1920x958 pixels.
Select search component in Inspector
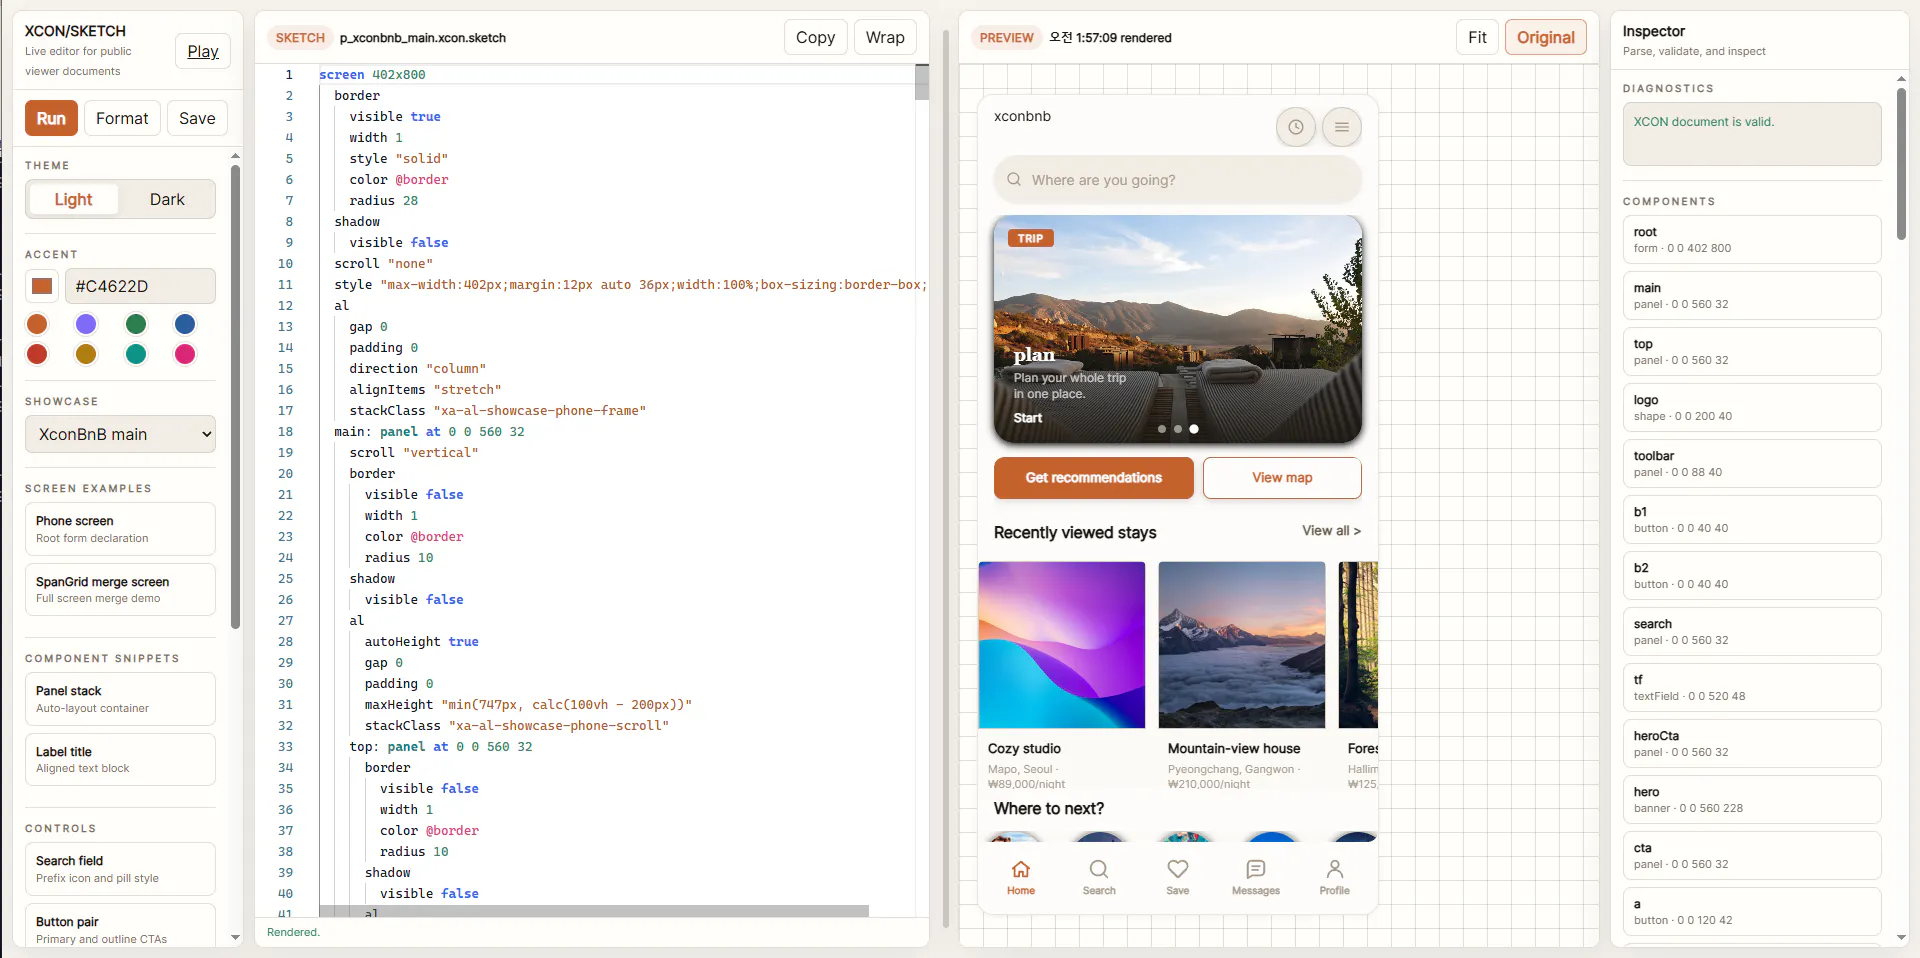point(1752,632)
